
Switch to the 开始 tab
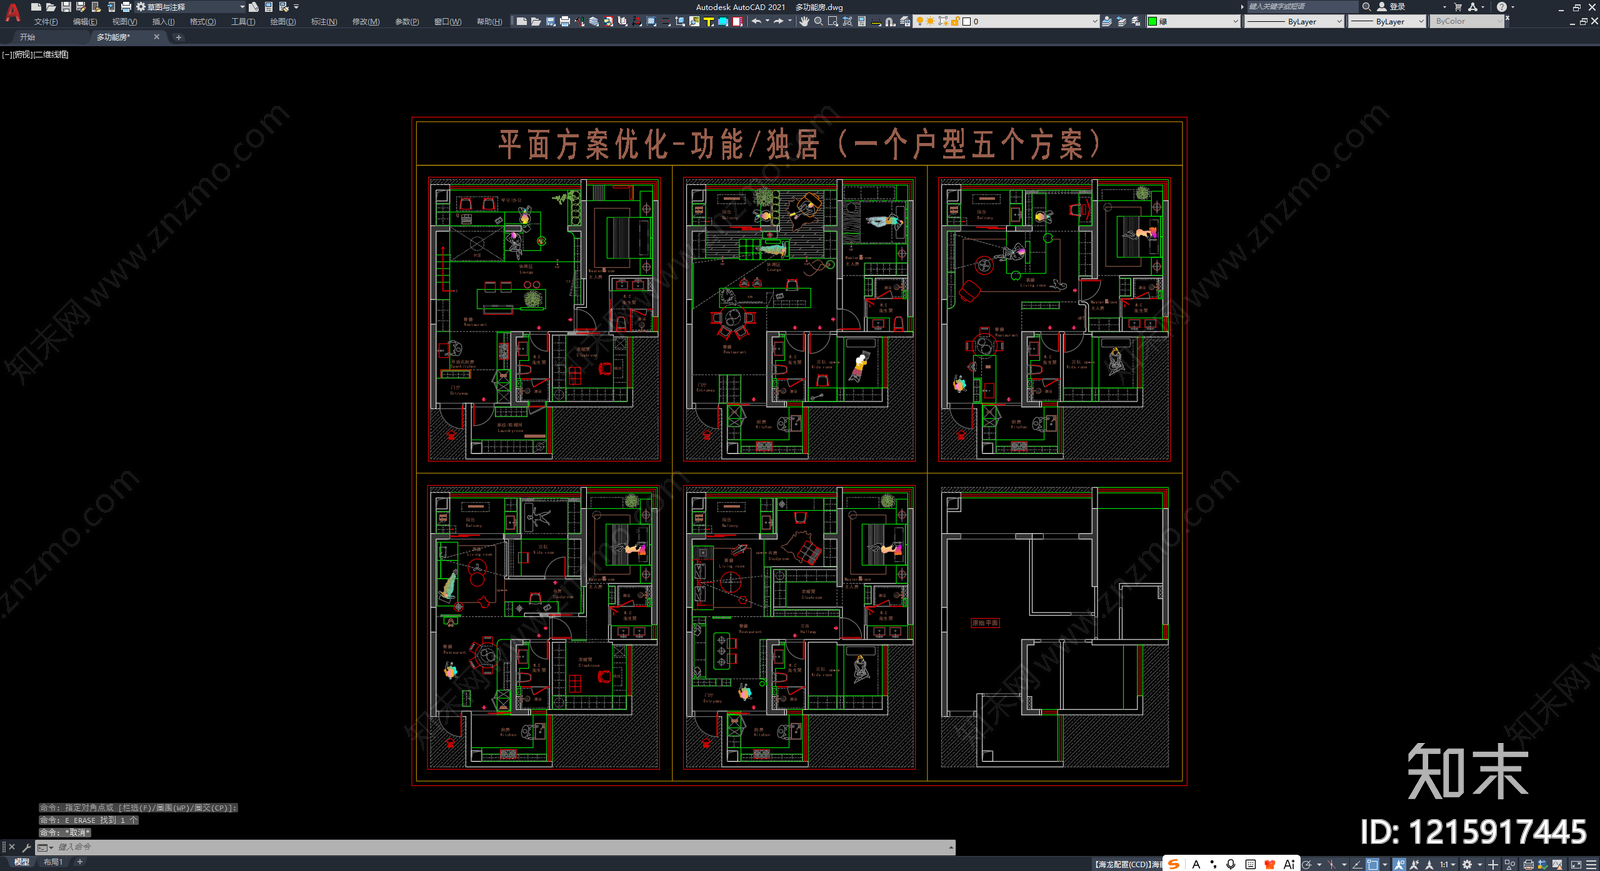[27, 37]
